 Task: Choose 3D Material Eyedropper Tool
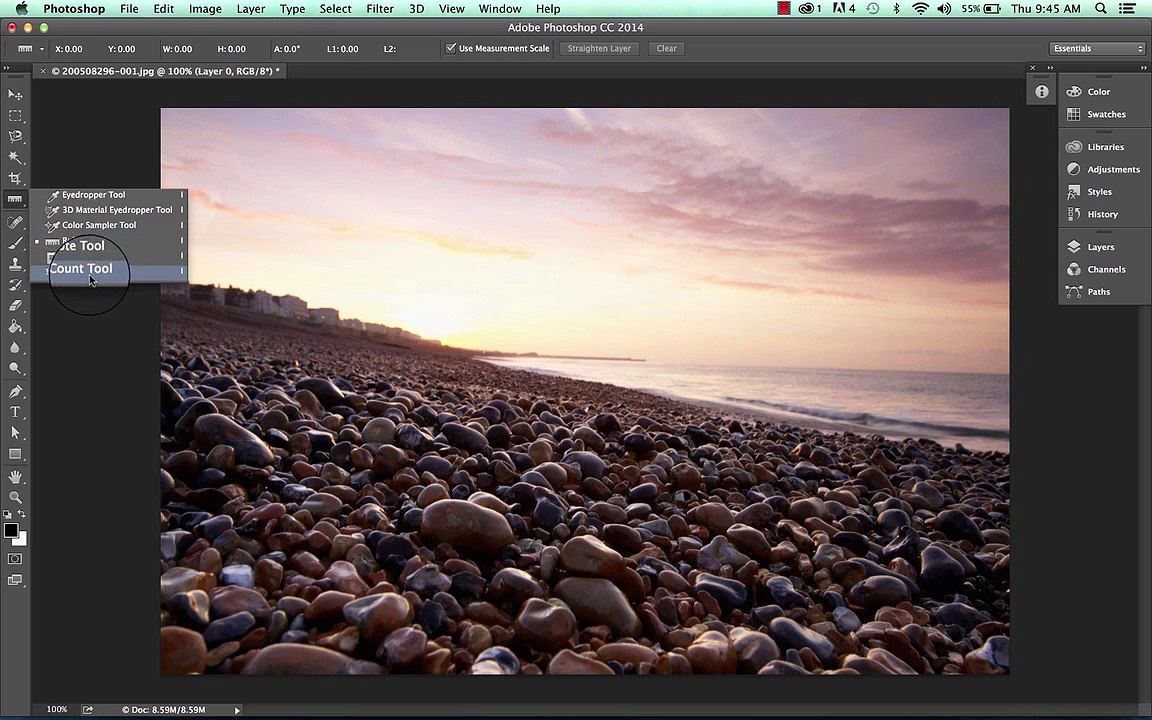109,210
